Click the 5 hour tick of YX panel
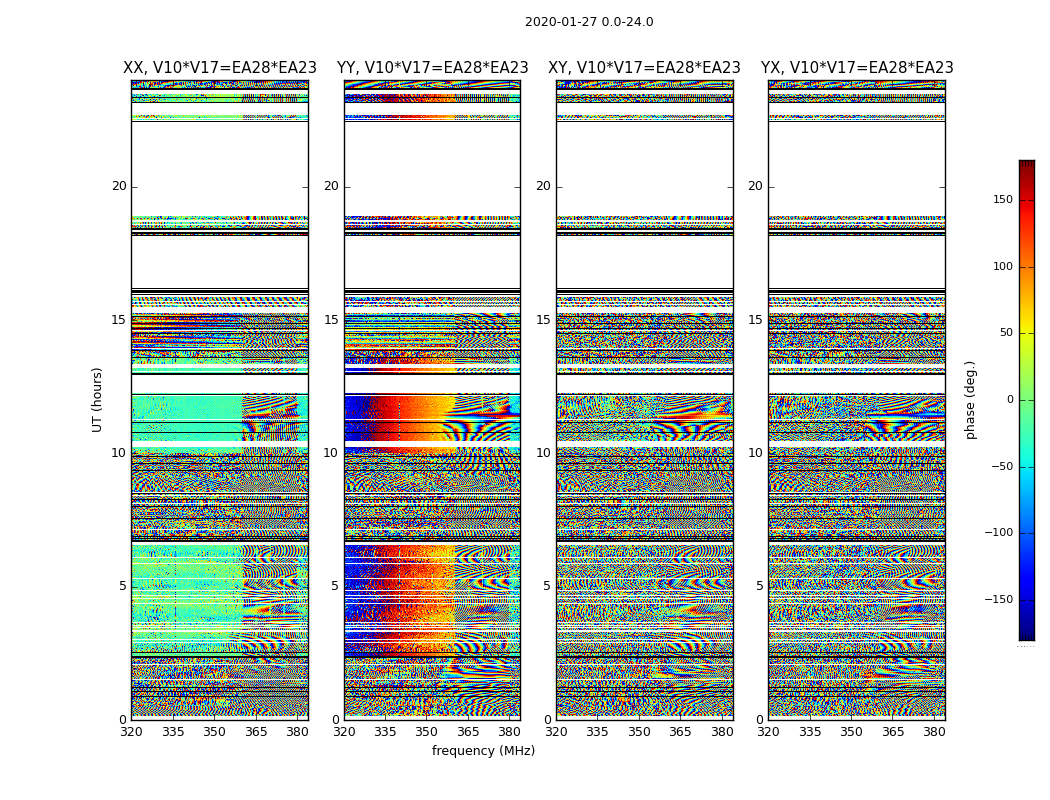Viewport: 1050px width, 800px height. (x=759, y=586)
